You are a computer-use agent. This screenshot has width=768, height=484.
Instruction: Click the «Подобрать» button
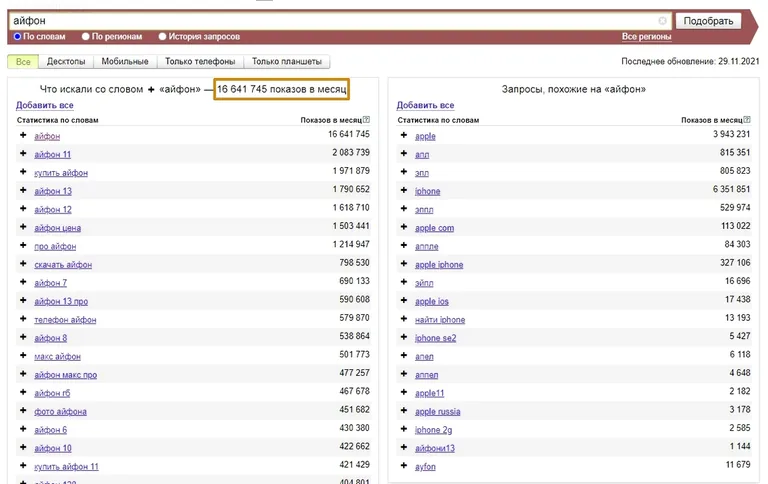pos(708,21)
